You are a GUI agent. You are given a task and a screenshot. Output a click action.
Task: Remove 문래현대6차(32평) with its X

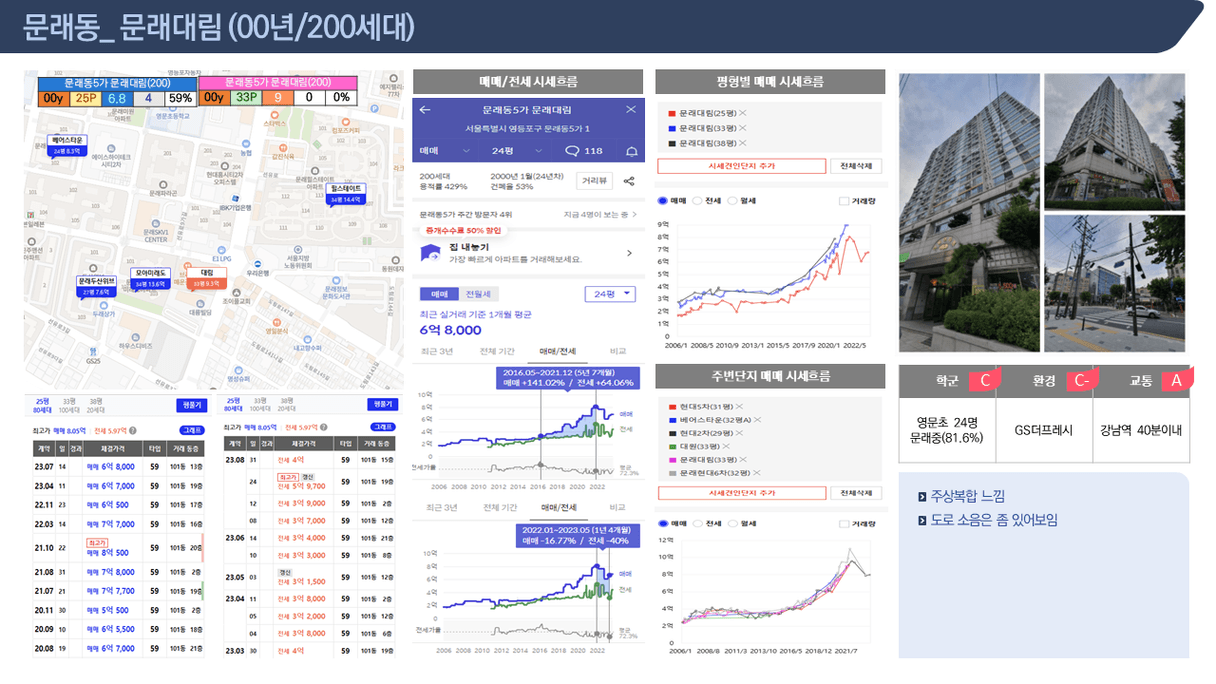[757, 471]
